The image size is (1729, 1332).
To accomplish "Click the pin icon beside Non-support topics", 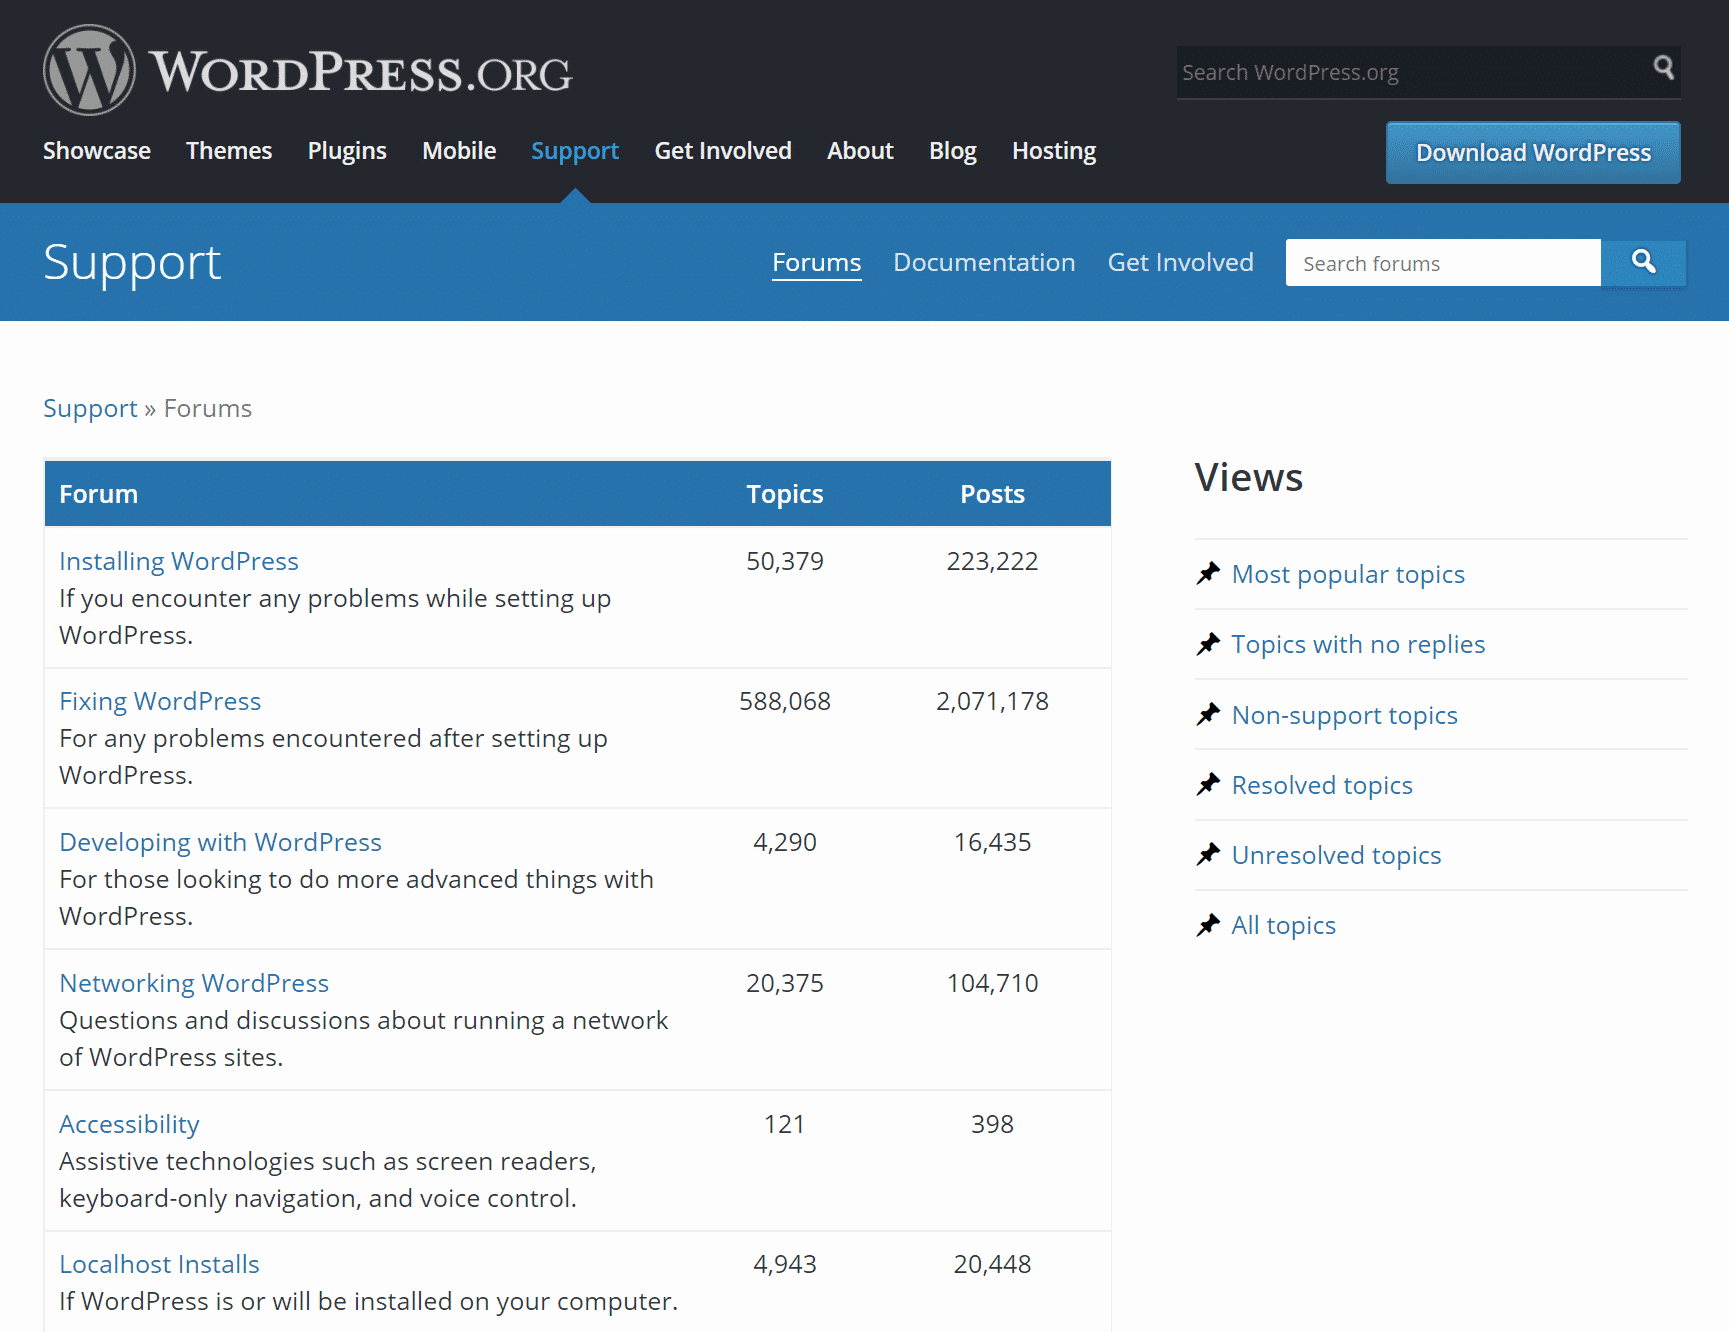I will [1208, 714].
